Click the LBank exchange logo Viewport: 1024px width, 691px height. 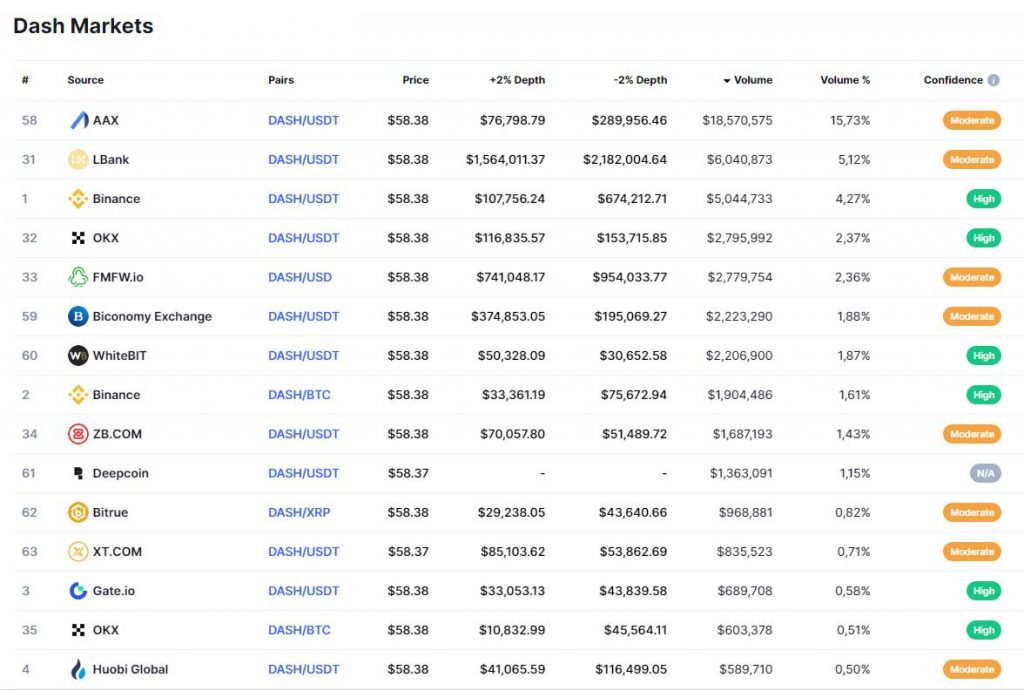click(78, 159)
